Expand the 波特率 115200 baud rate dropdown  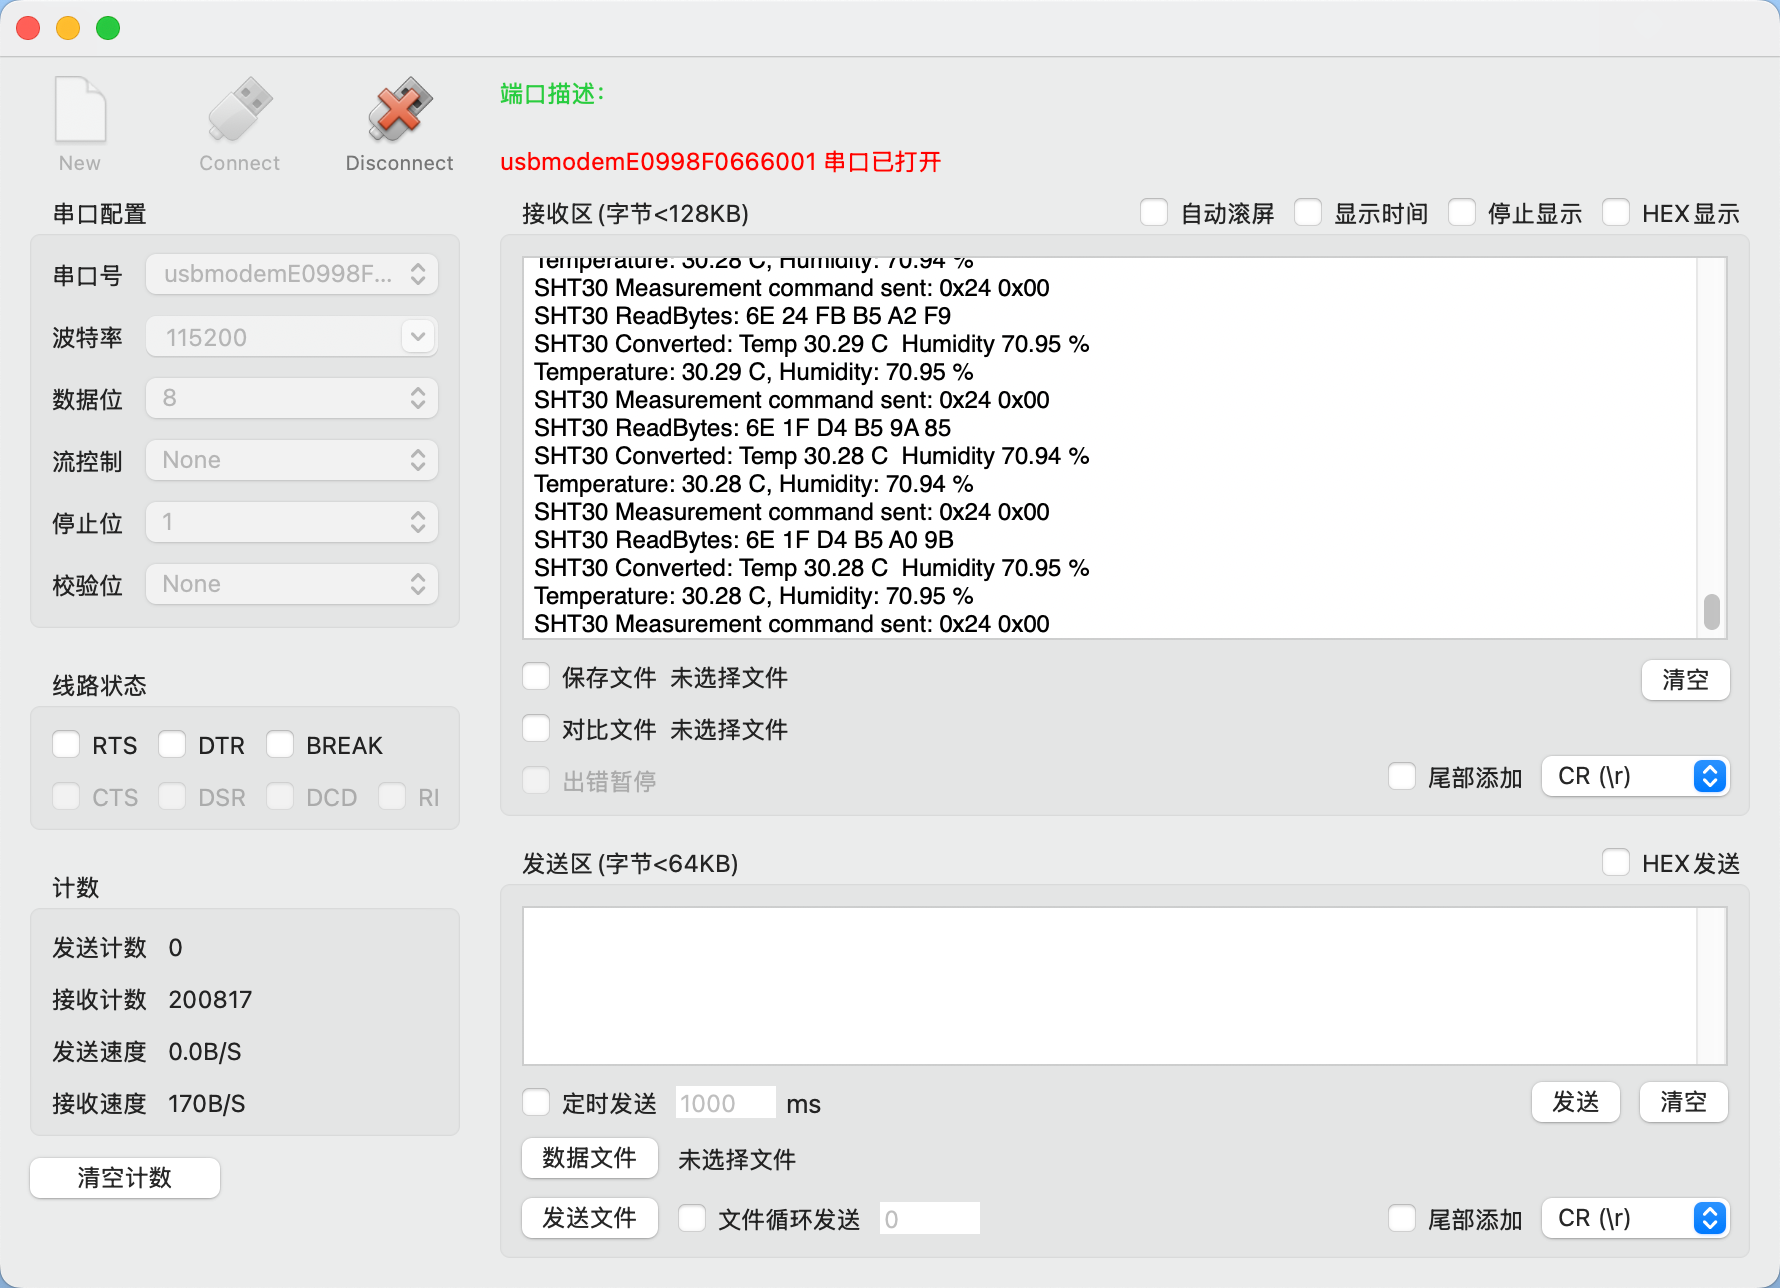pos(292,337)
